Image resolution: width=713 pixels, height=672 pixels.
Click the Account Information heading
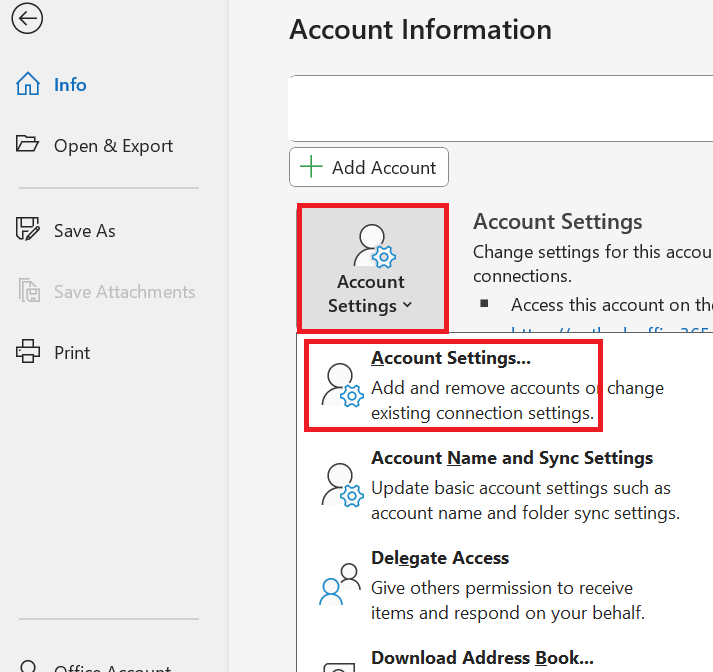421,30
